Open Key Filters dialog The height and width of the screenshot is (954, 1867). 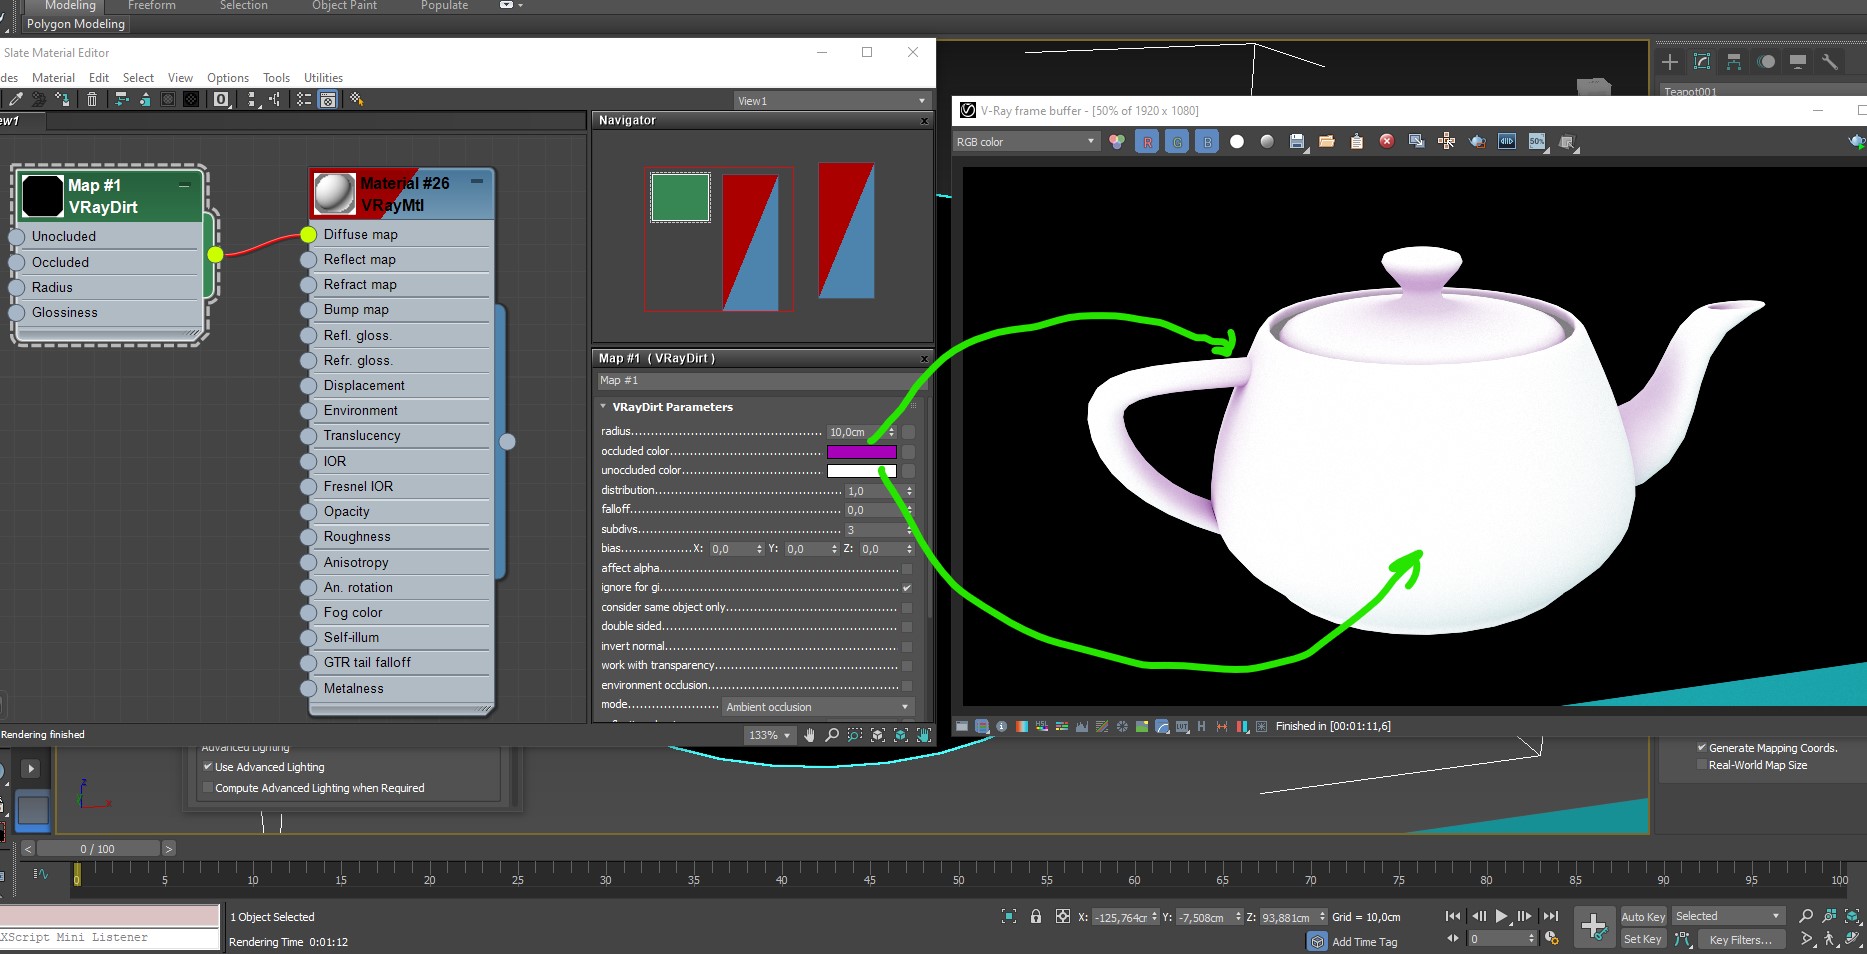(1739, 940)
